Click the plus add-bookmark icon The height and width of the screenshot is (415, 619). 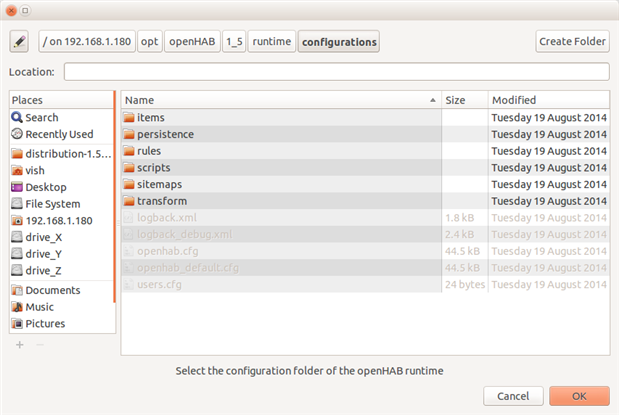click(20, 345)
